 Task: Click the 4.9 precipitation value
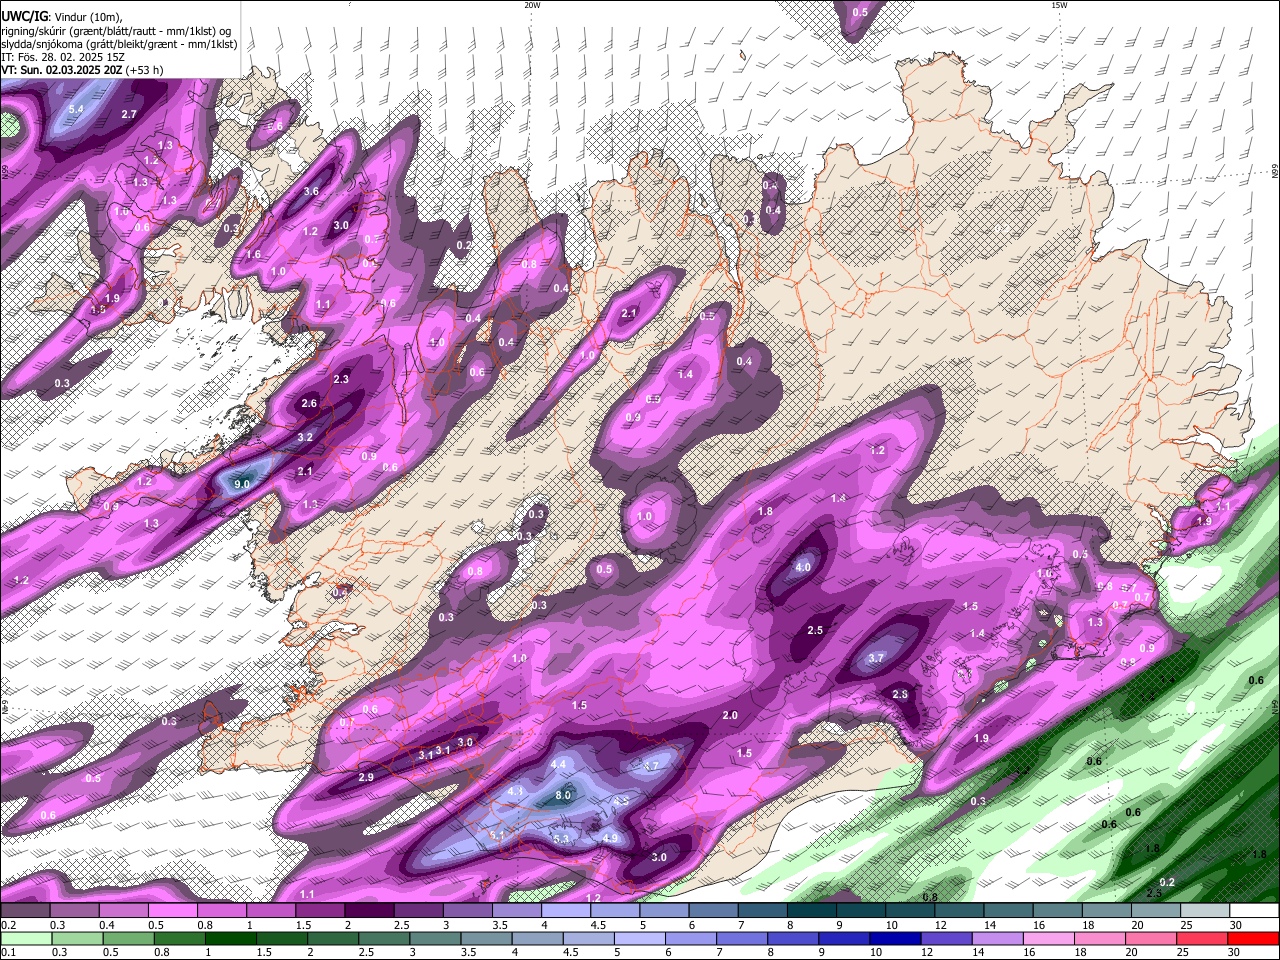point(611,838)
